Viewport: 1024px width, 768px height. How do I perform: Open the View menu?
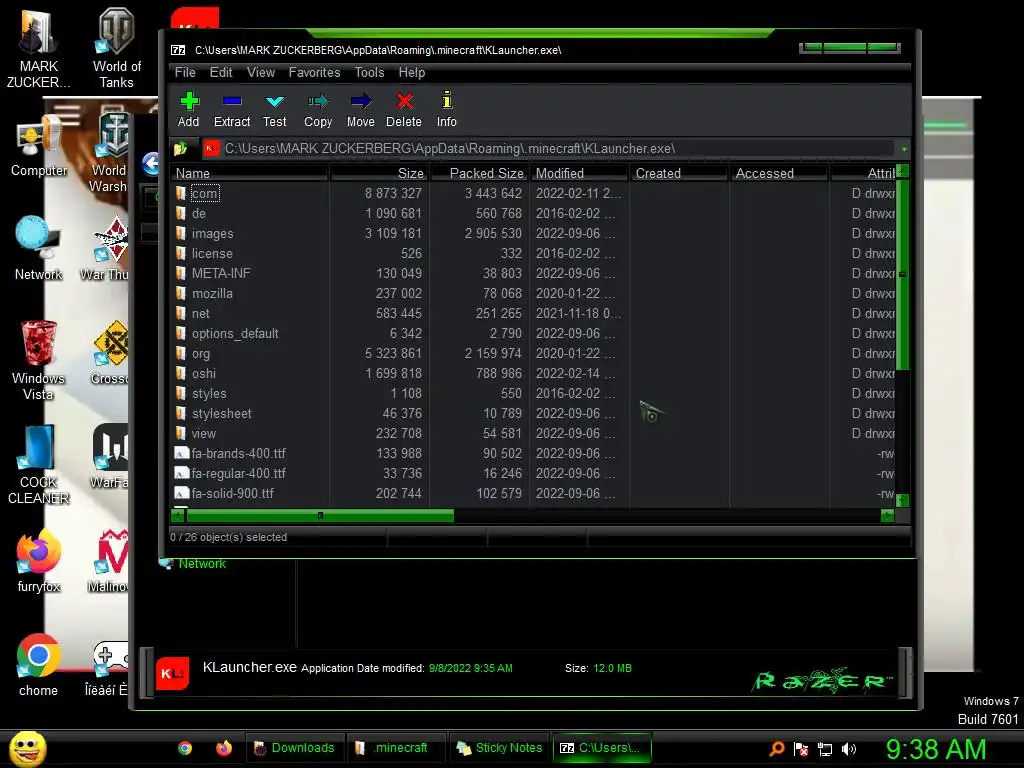pos(261,72)
